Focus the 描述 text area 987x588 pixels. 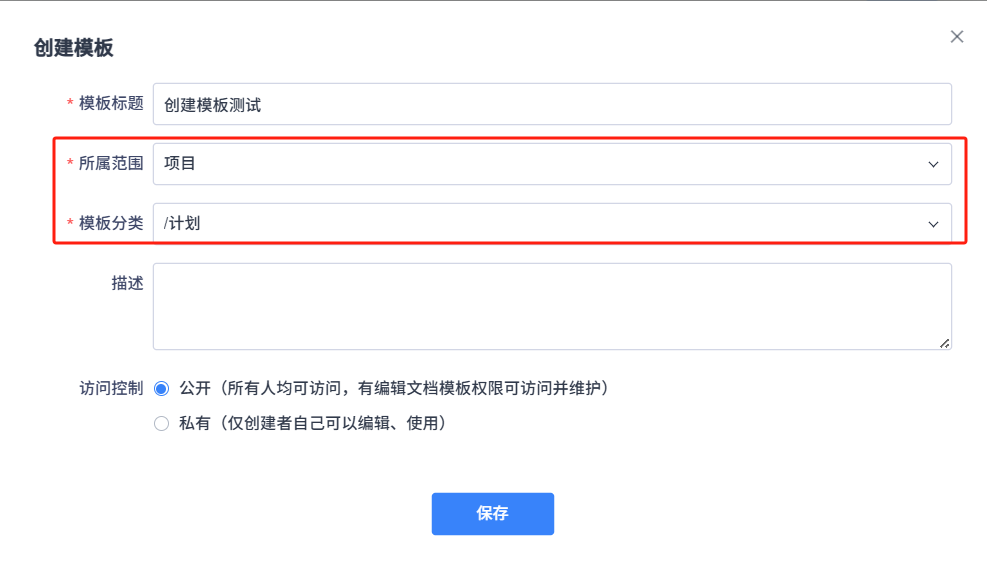tap(551, 306)
